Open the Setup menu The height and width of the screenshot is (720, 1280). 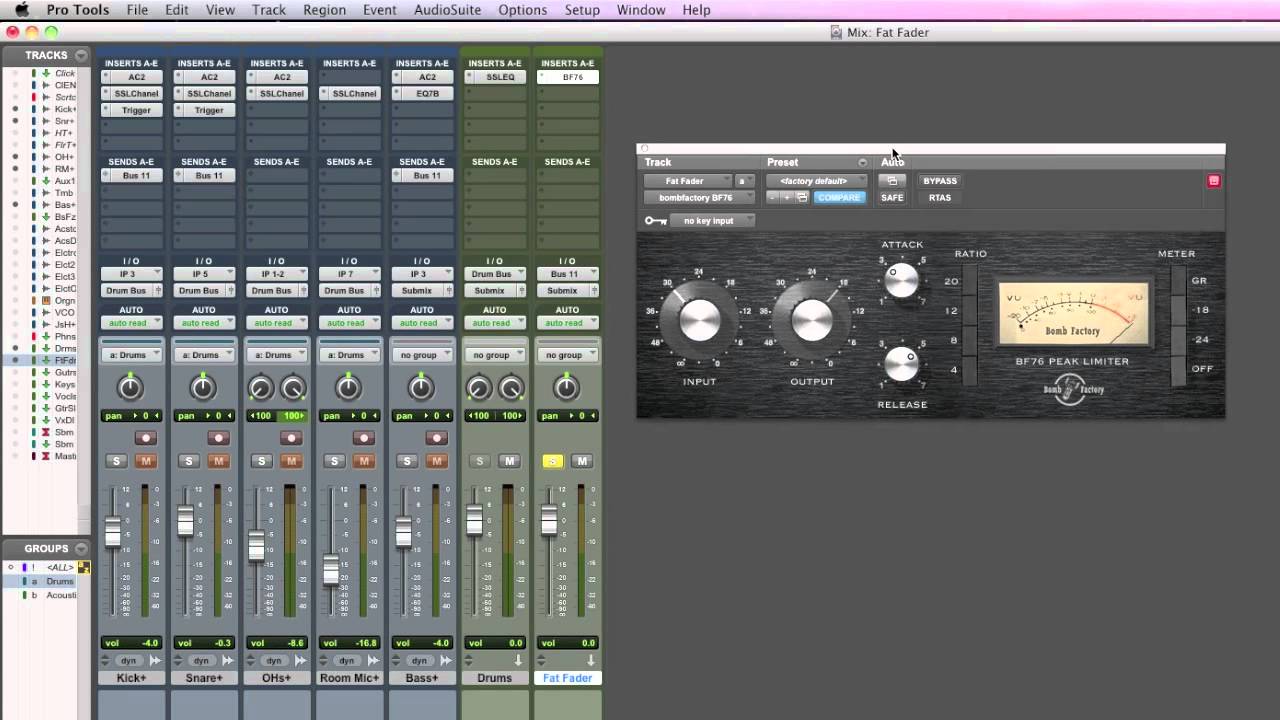[582, 10]
